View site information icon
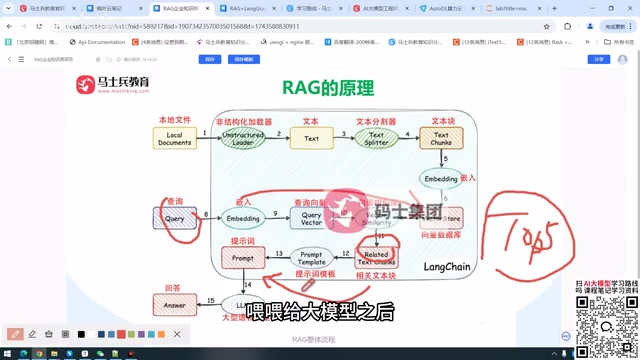The image size is (640, 360). pos(57,27)
